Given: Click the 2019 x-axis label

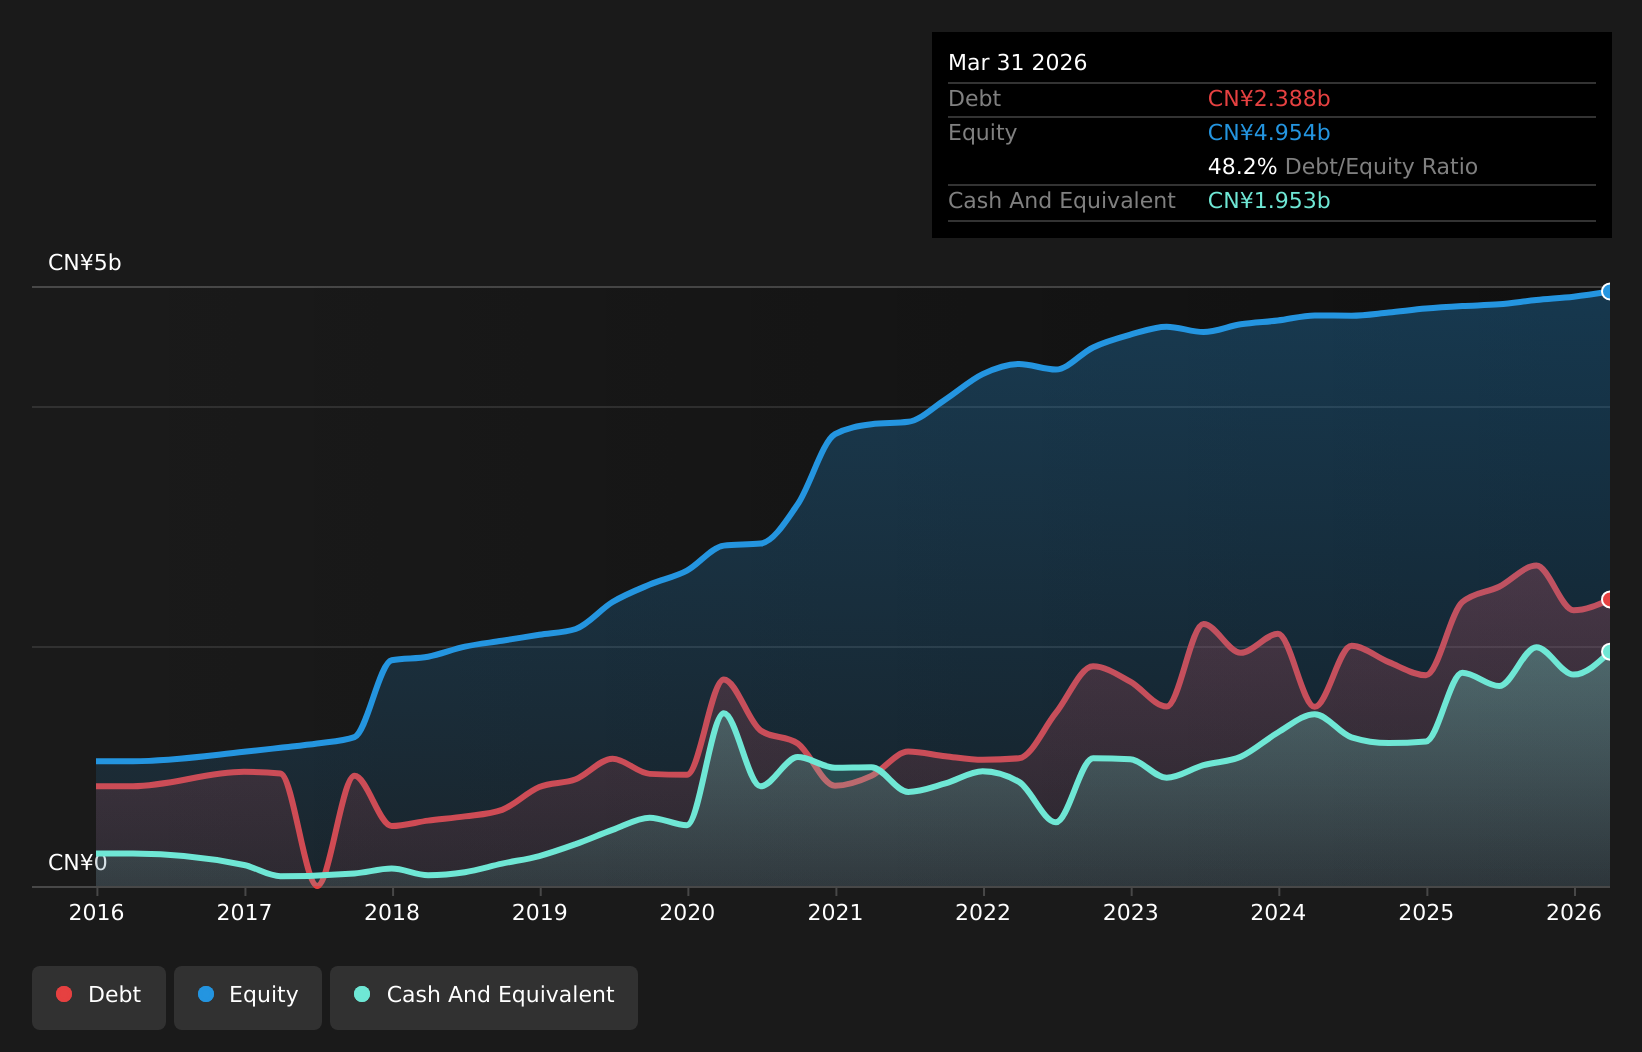Looking at the screenshot, I should [540, 912].
